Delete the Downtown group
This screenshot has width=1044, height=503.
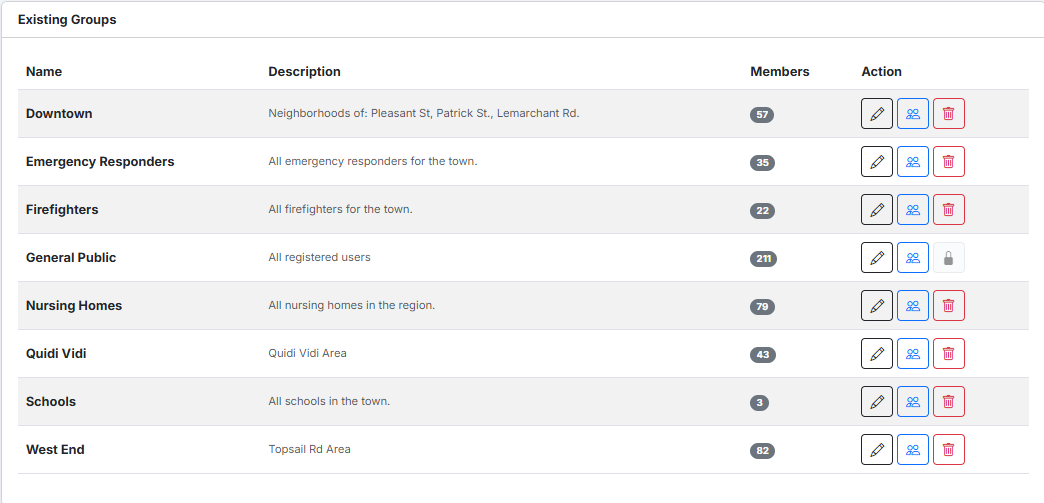click(948, 114)
